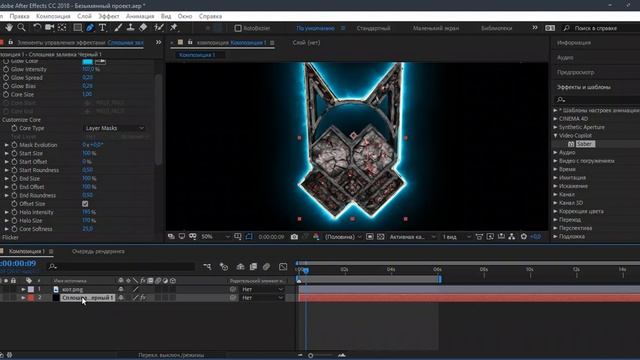Uncheck the Offset Size checkbox

click(x=85, y=204)
